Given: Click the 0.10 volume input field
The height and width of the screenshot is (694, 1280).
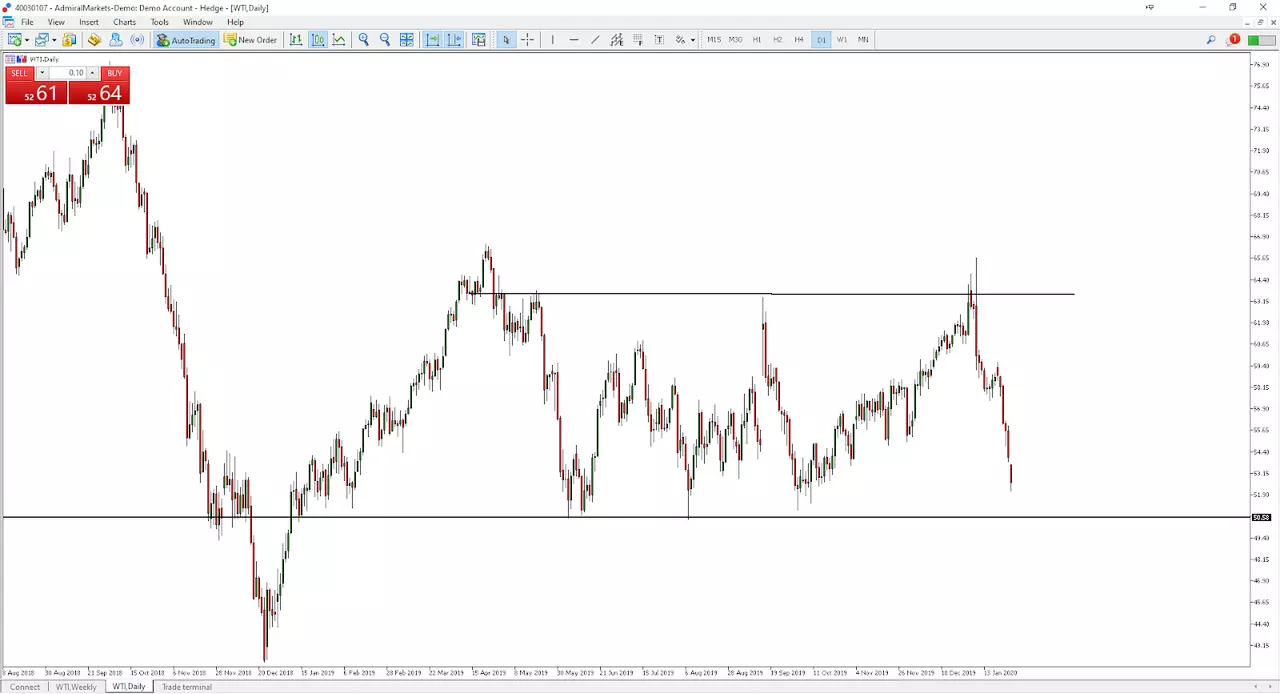Looking at the screenshot, I should point(67,73).
